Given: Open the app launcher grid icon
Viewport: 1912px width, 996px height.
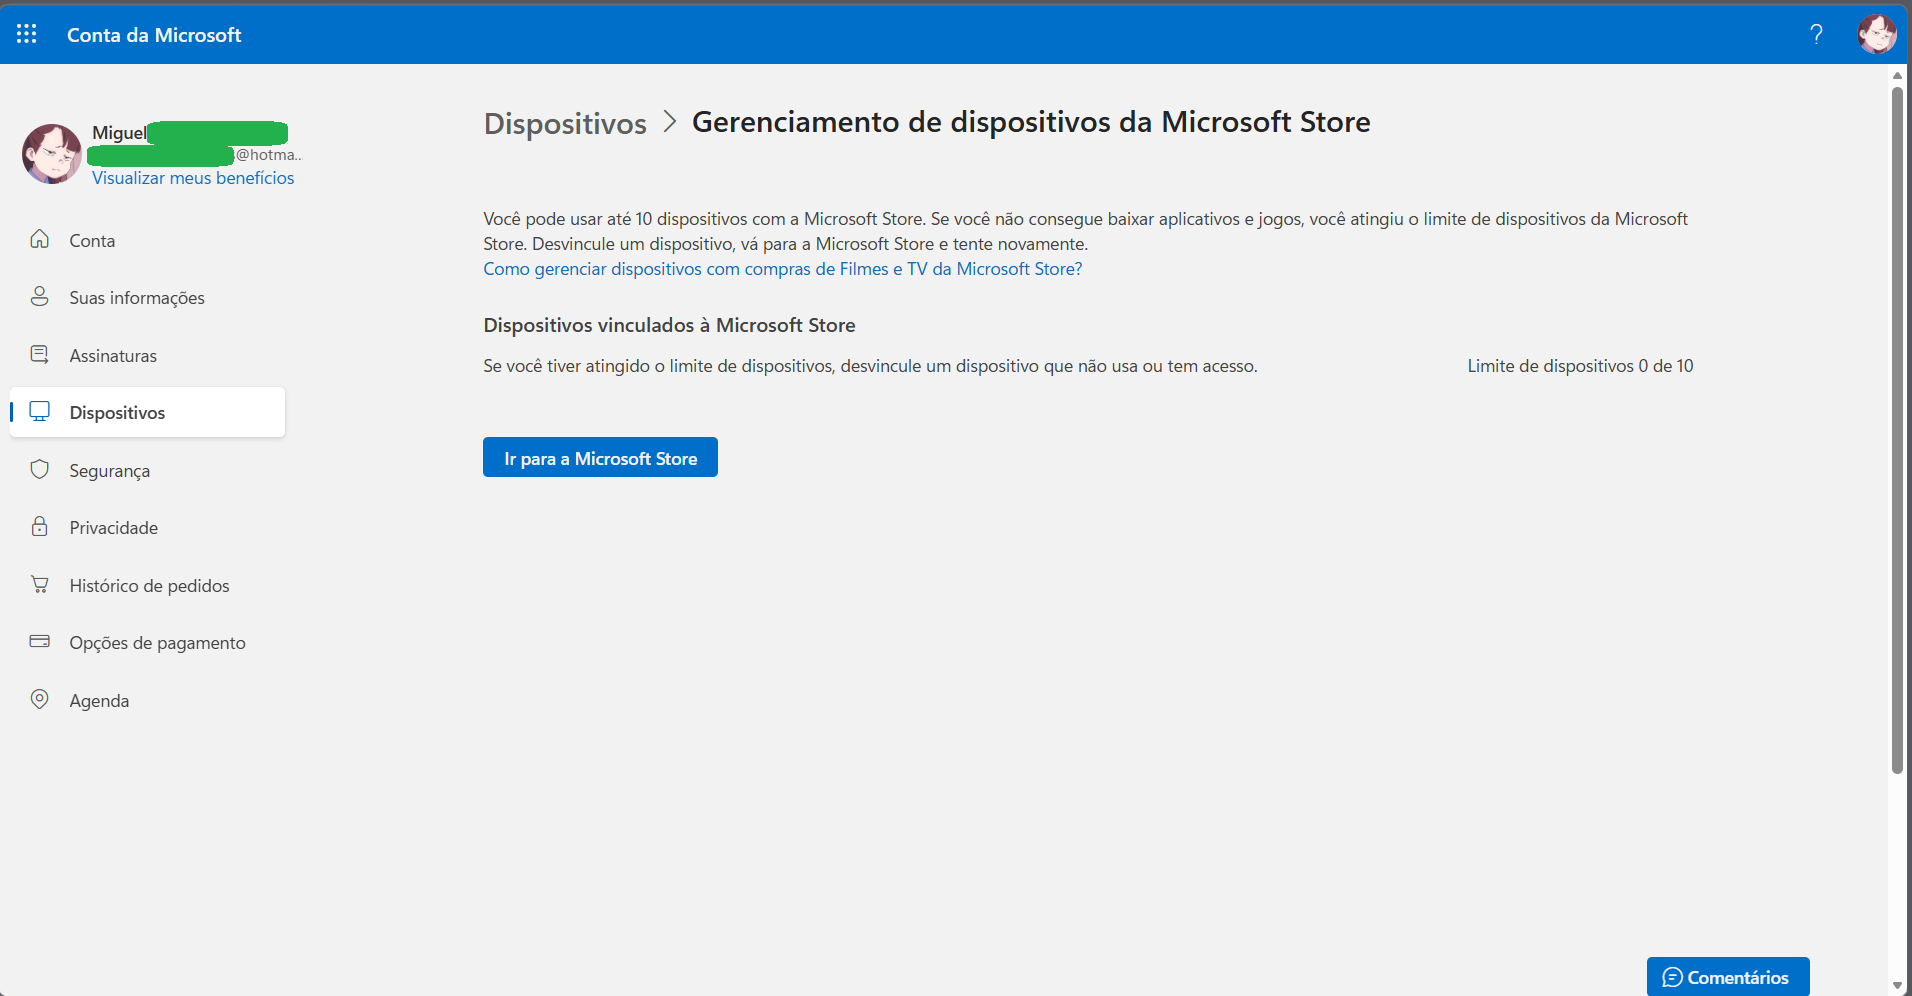Looking at the screenshot, I should coord(27,34).
